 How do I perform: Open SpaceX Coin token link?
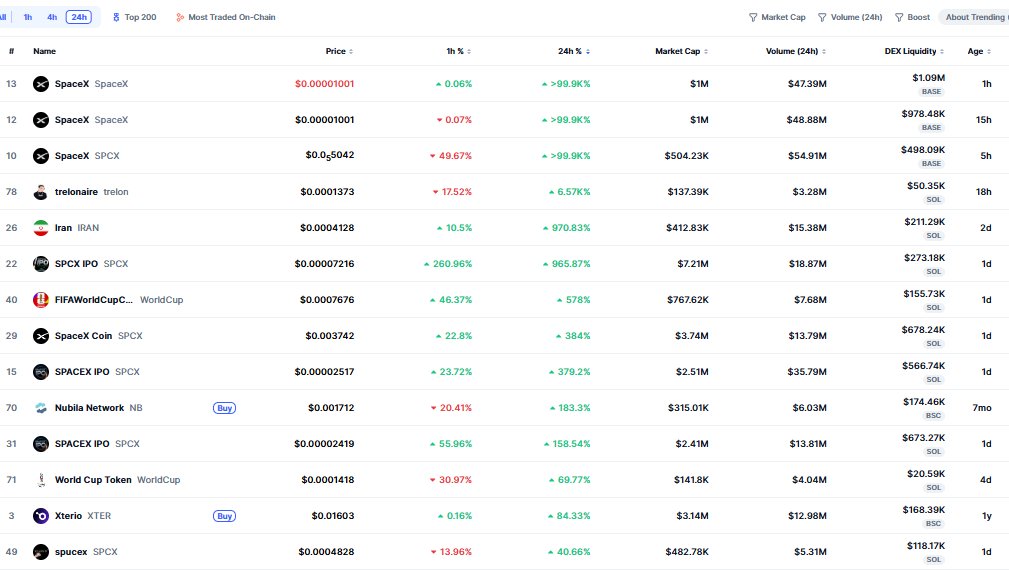[98, 336]
